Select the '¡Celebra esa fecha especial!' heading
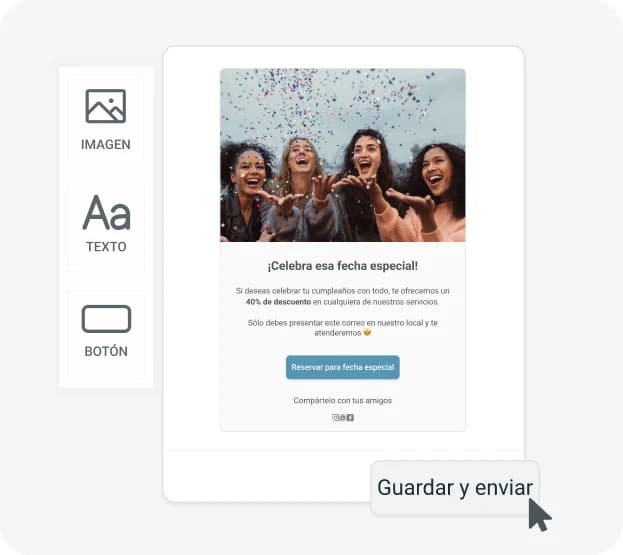623x555 pixels. [343, 266]
